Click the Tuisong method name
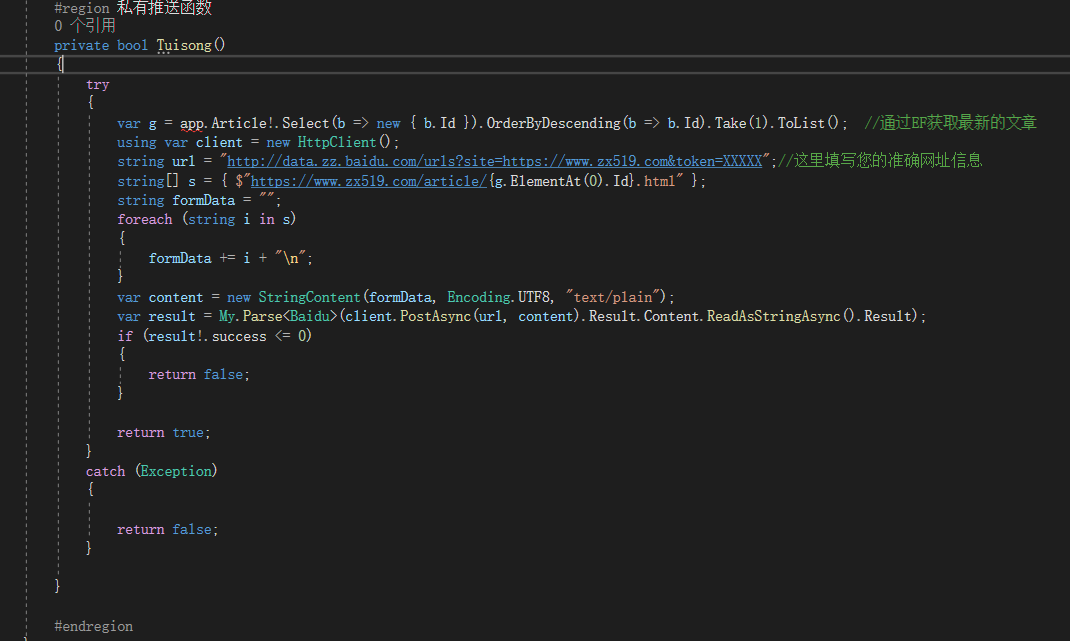Image resolution: width=1070 pixels, height=641 pixels. click(x=184, y=46)
